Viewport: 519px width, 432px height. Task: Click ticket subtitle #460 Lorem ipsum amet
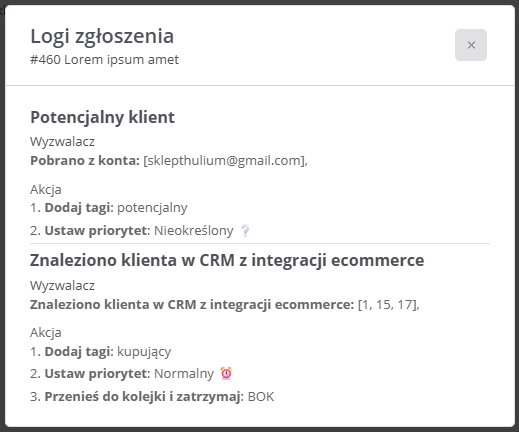(105, 60)
